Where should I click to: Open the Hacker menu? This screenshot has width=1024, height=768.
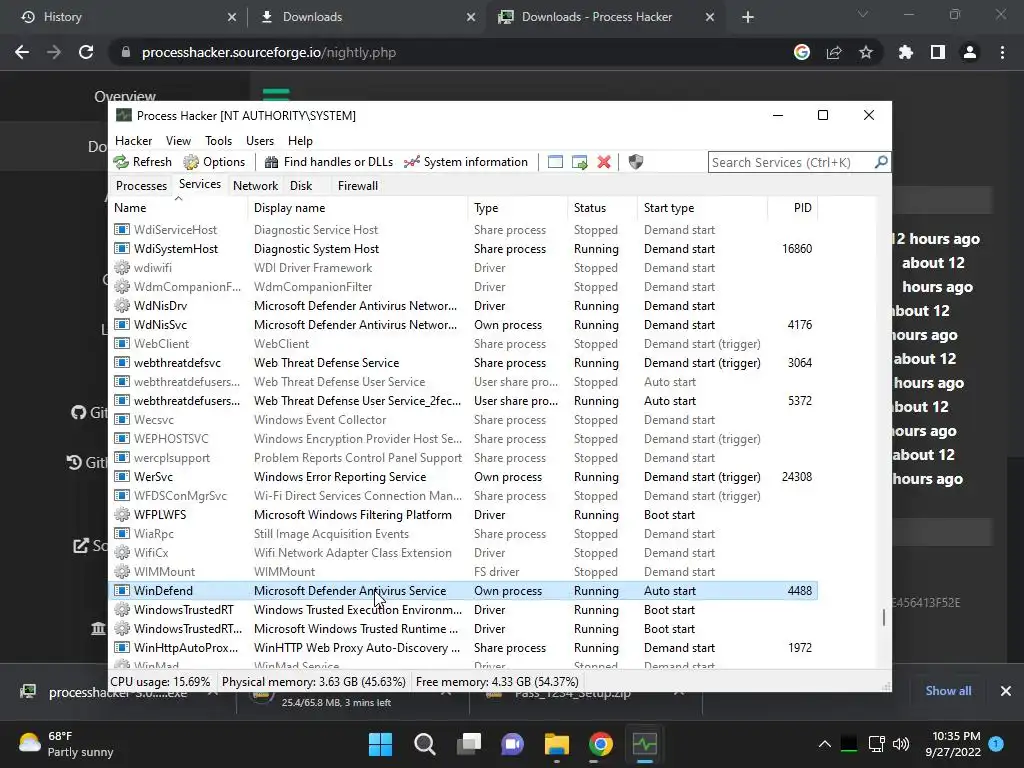133,141
